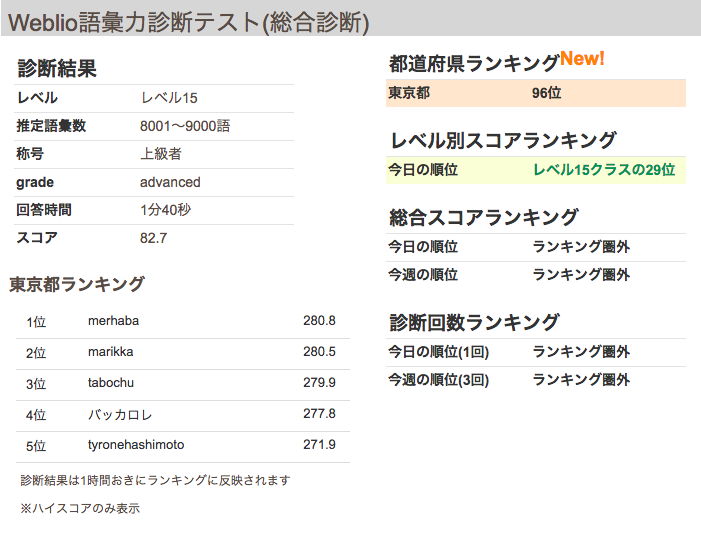Click merhaba's score 280.8
Viewport: 701px width, 535px height.
click(x=319, y=320)
